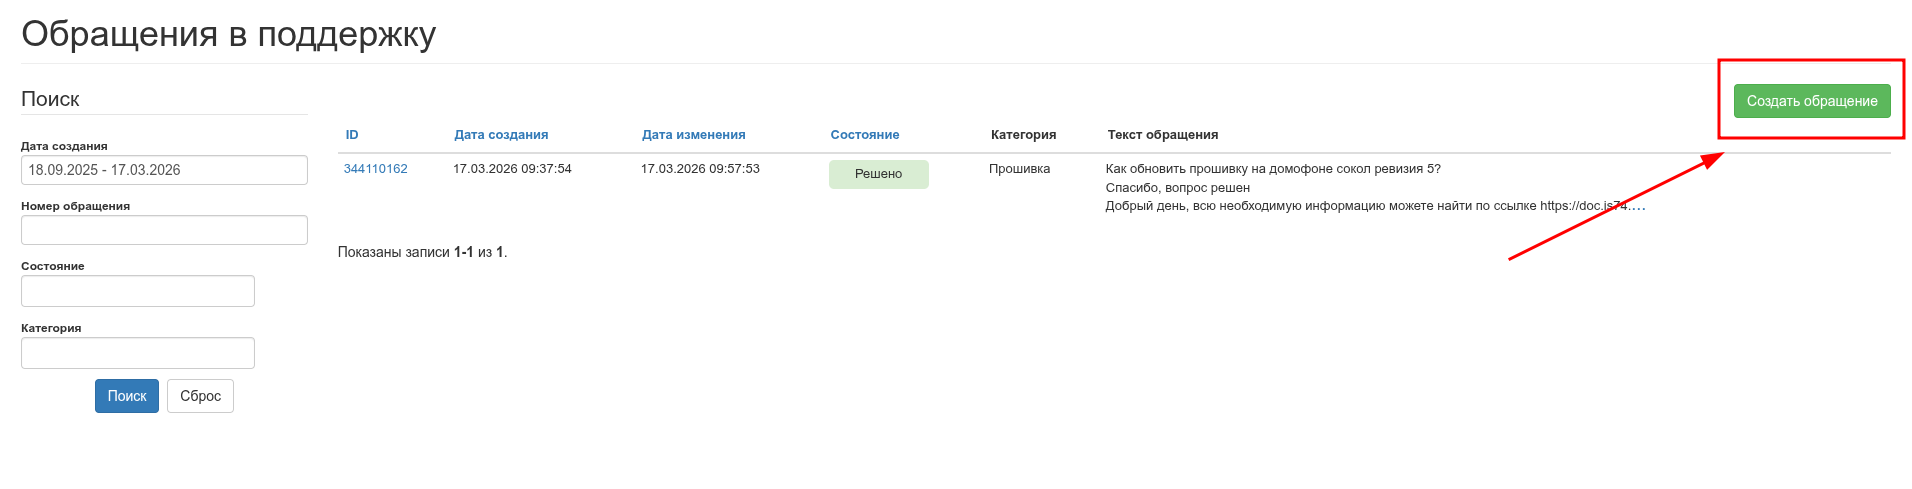Select the Прошивка category cell
Image resolution: width=1912 pixels, height=489 pixels.
point(1019,169)
